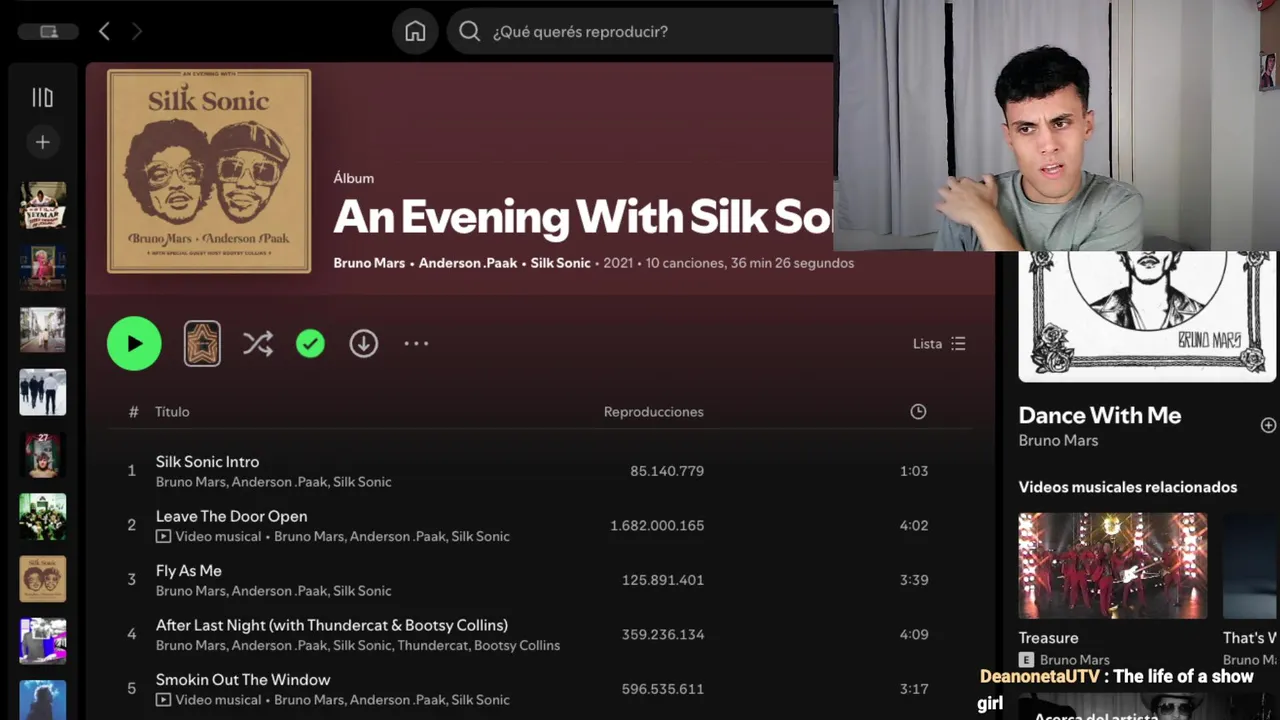Image resolution: width=1280 pixels, height=720 pixels.
Task: Click the clock duration column header
Action: (918, 411)
